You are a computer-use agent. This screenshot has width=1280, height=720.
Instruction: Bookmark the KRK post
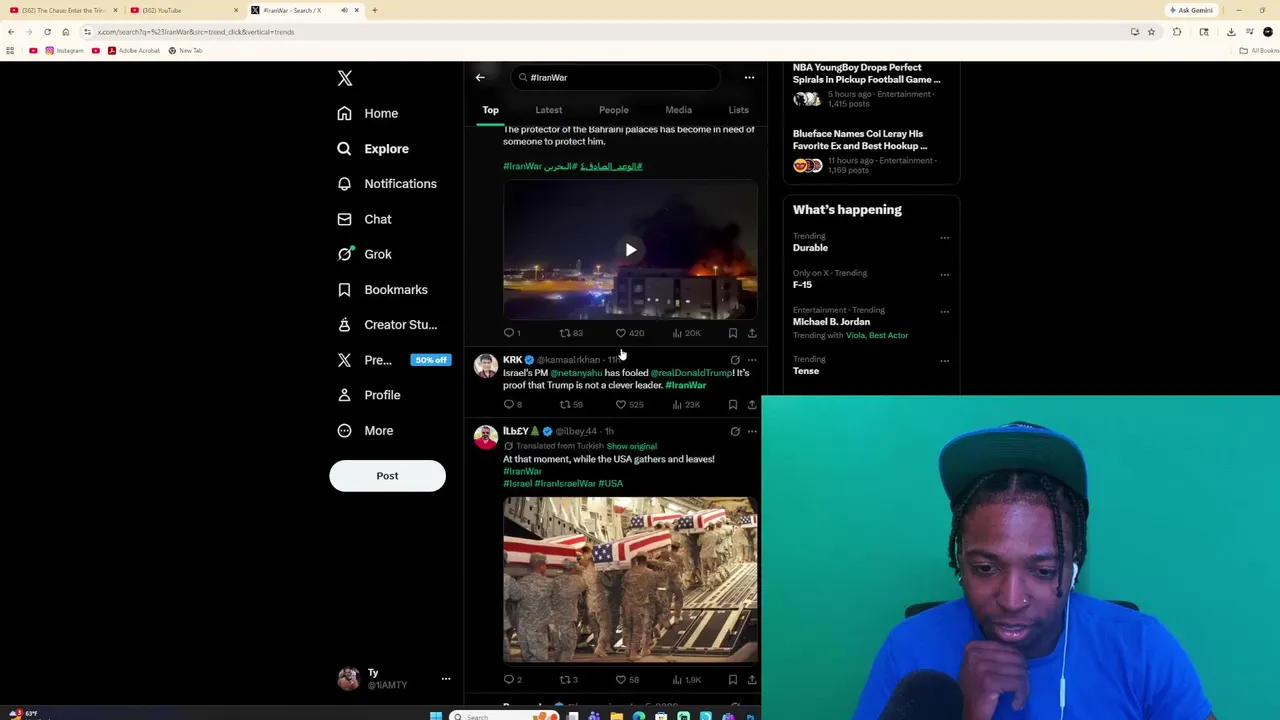pyautogui.click(x=733, y=405)
